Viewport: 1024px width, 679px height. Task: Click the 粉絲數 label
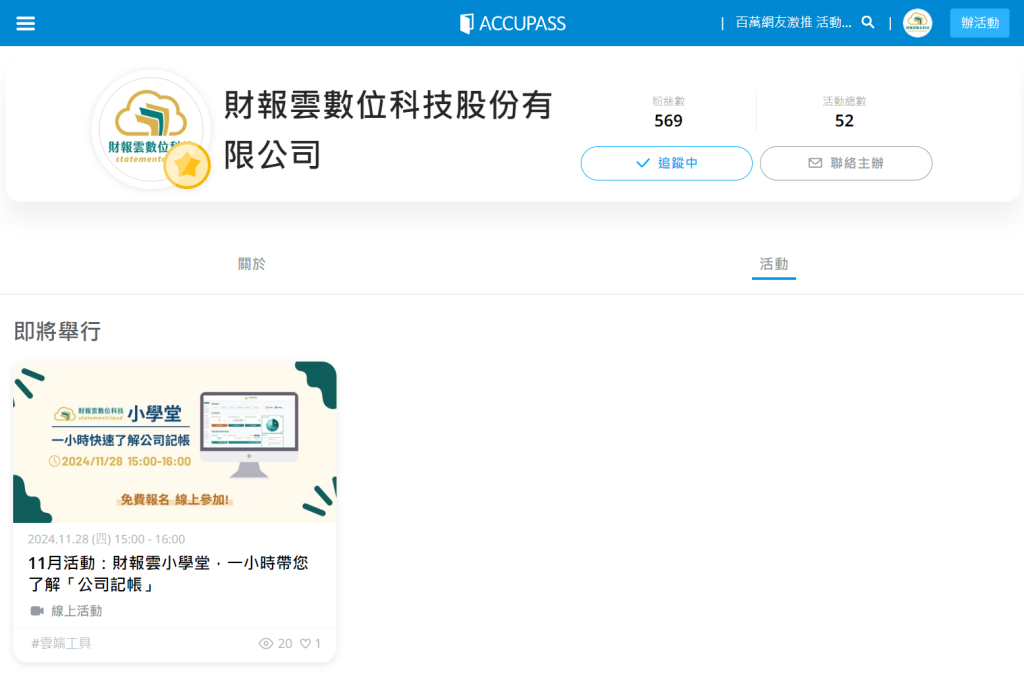click(668, 101)
